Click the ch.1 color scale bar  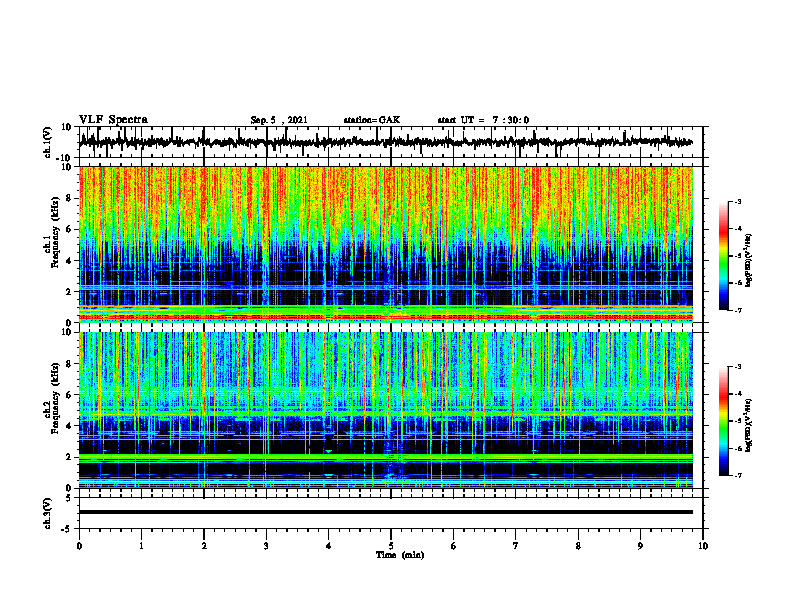point(723,256)
